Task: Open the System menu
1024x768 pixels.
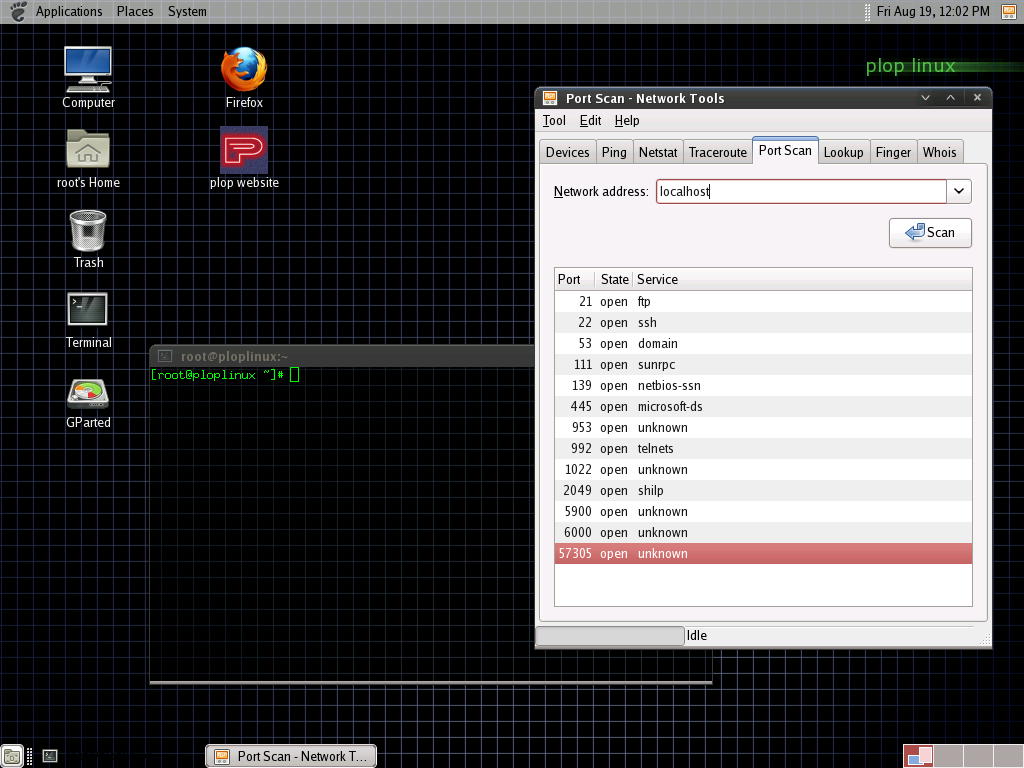Action: [x=187, y=11]
